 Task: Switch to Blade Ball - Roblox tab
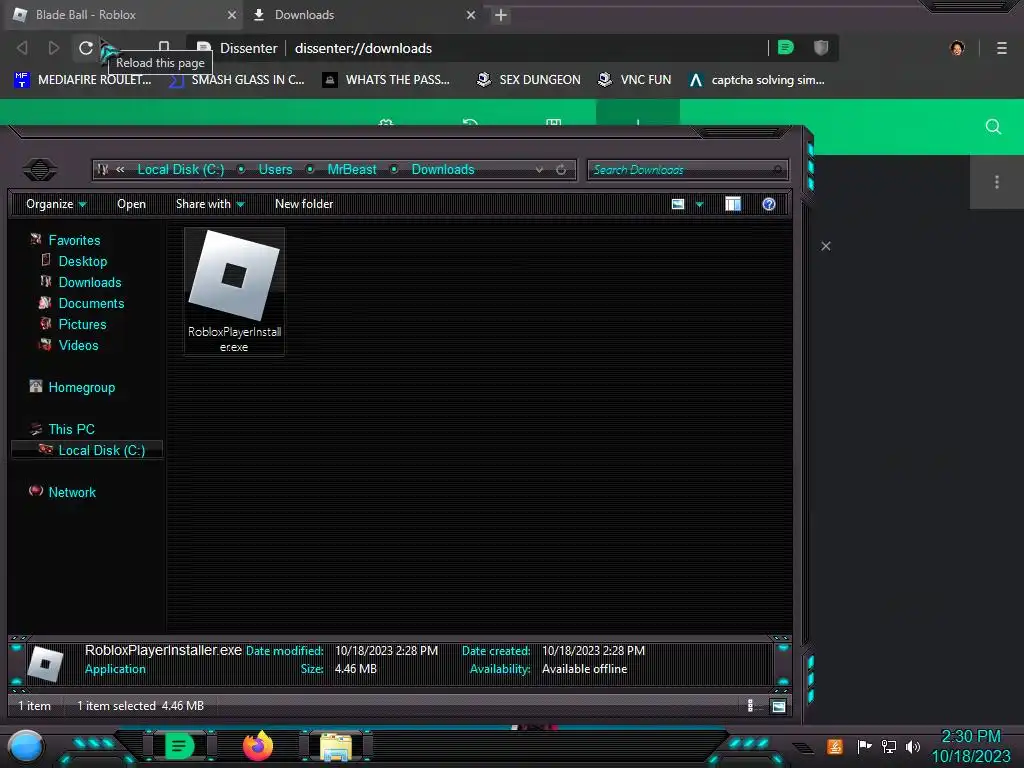(x=121, y=15)
